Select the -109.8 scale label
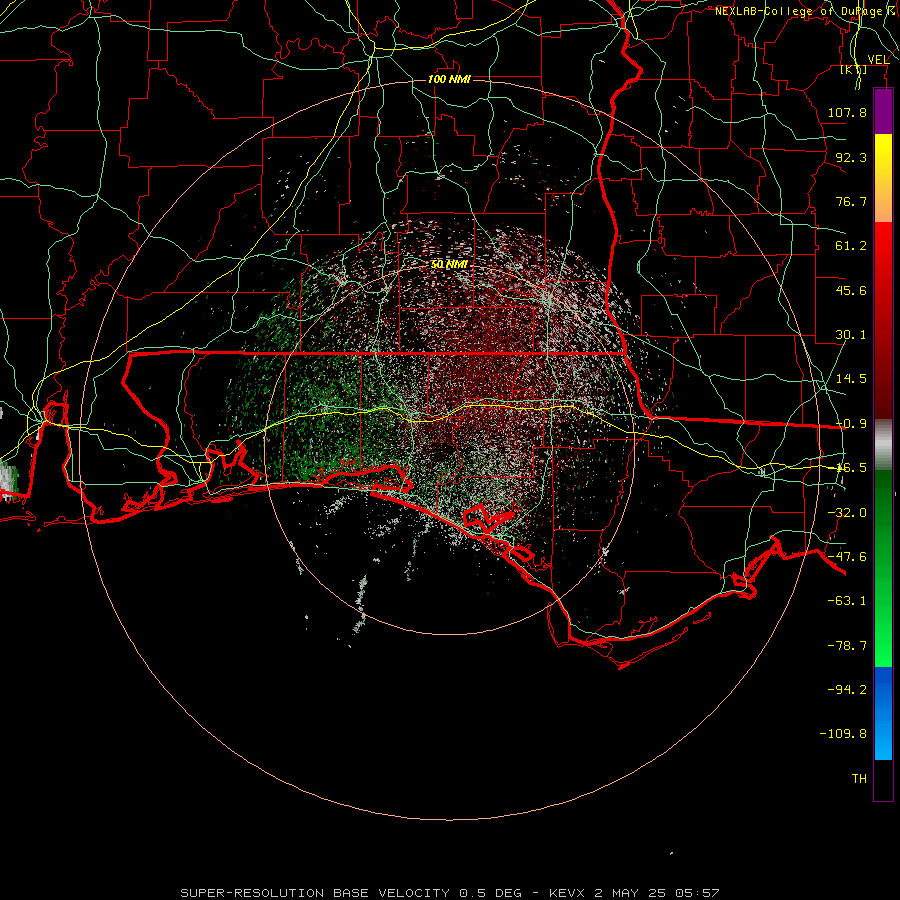The image size is (900, 900). (x=843, y=734)
